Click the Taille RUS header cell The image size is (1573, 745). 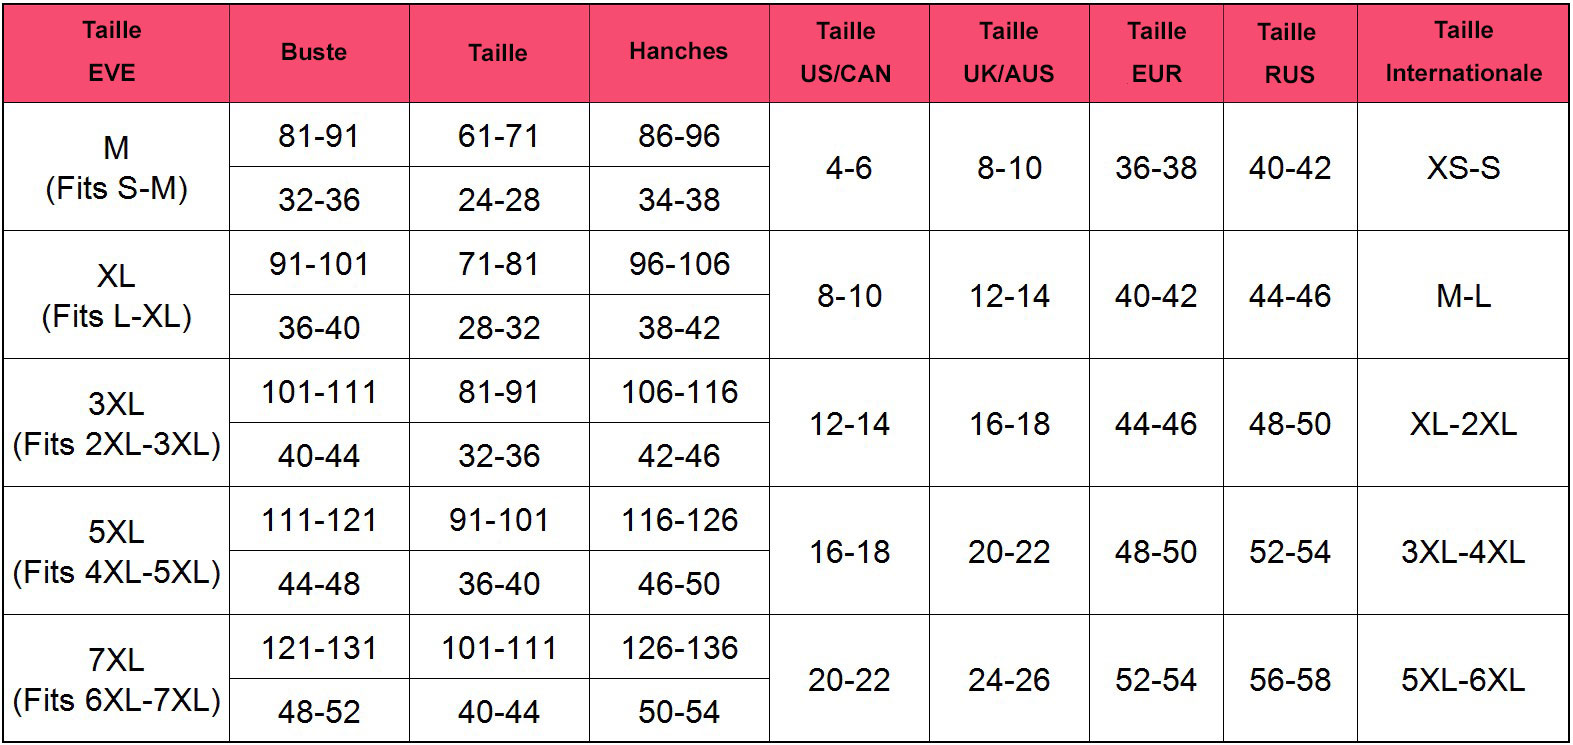tap(1290, 52)
